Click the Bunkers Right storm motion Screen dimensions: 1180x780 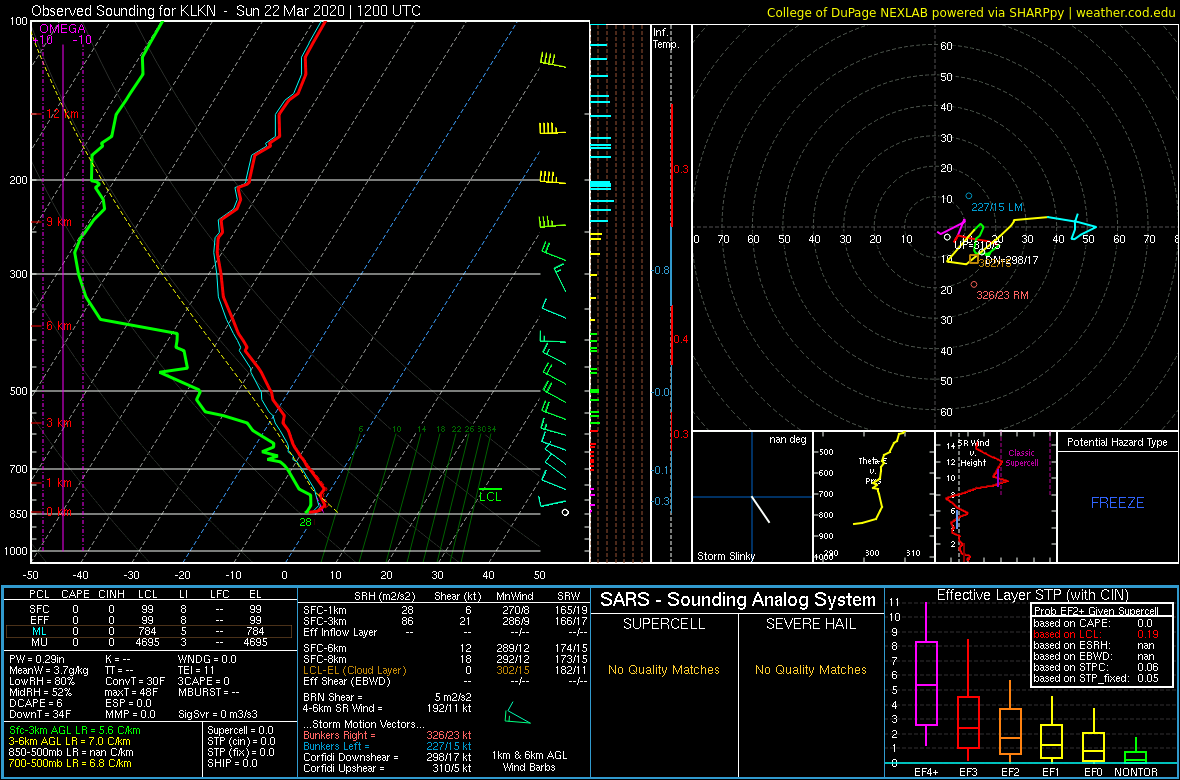387,736
